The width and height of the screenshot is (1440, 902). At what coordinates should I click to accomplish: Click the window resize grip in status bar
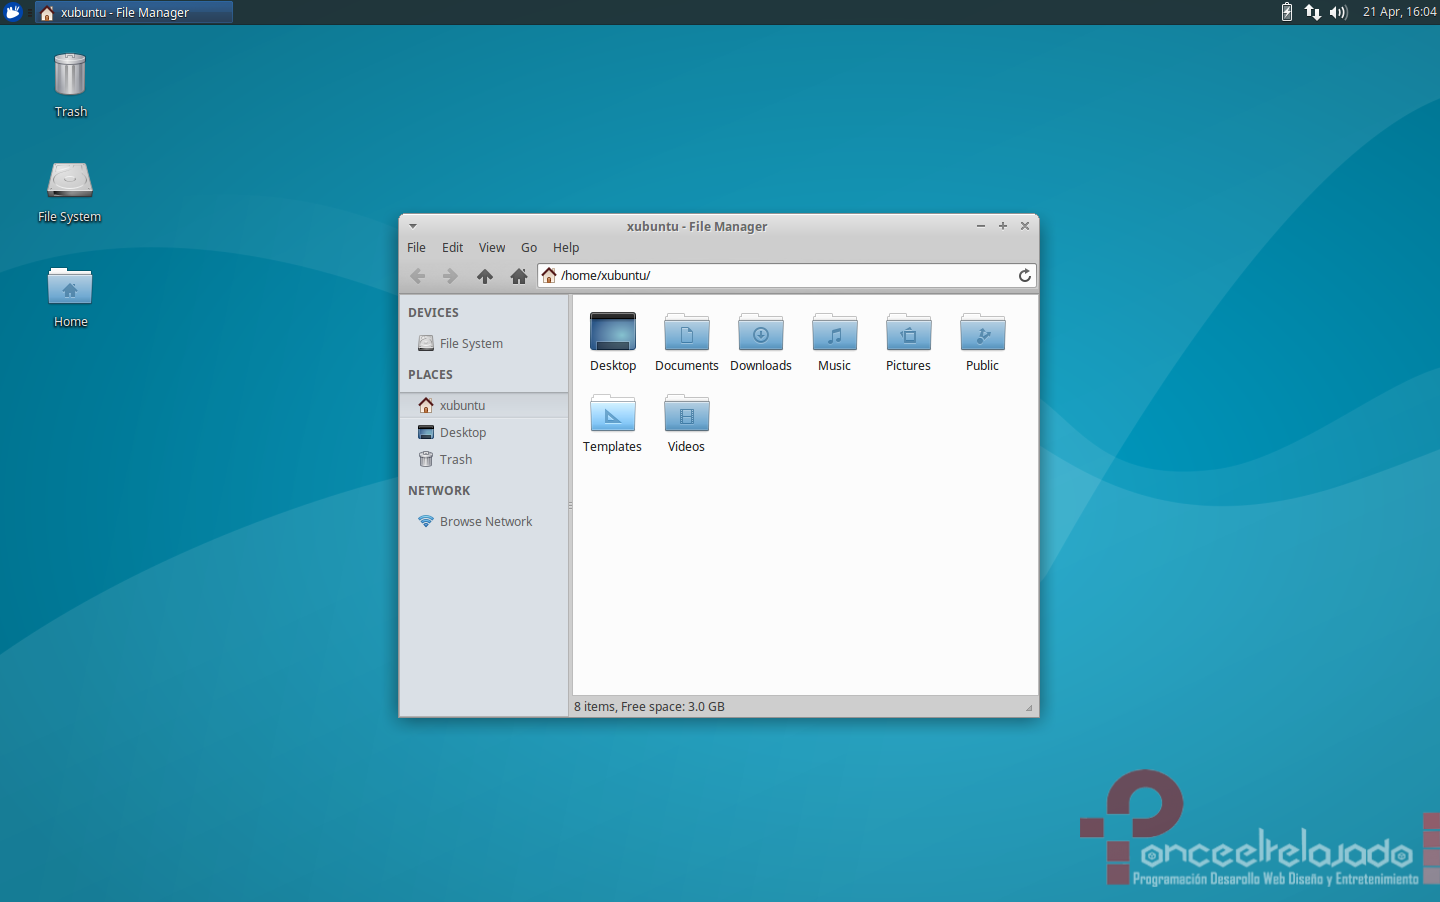1029,708
